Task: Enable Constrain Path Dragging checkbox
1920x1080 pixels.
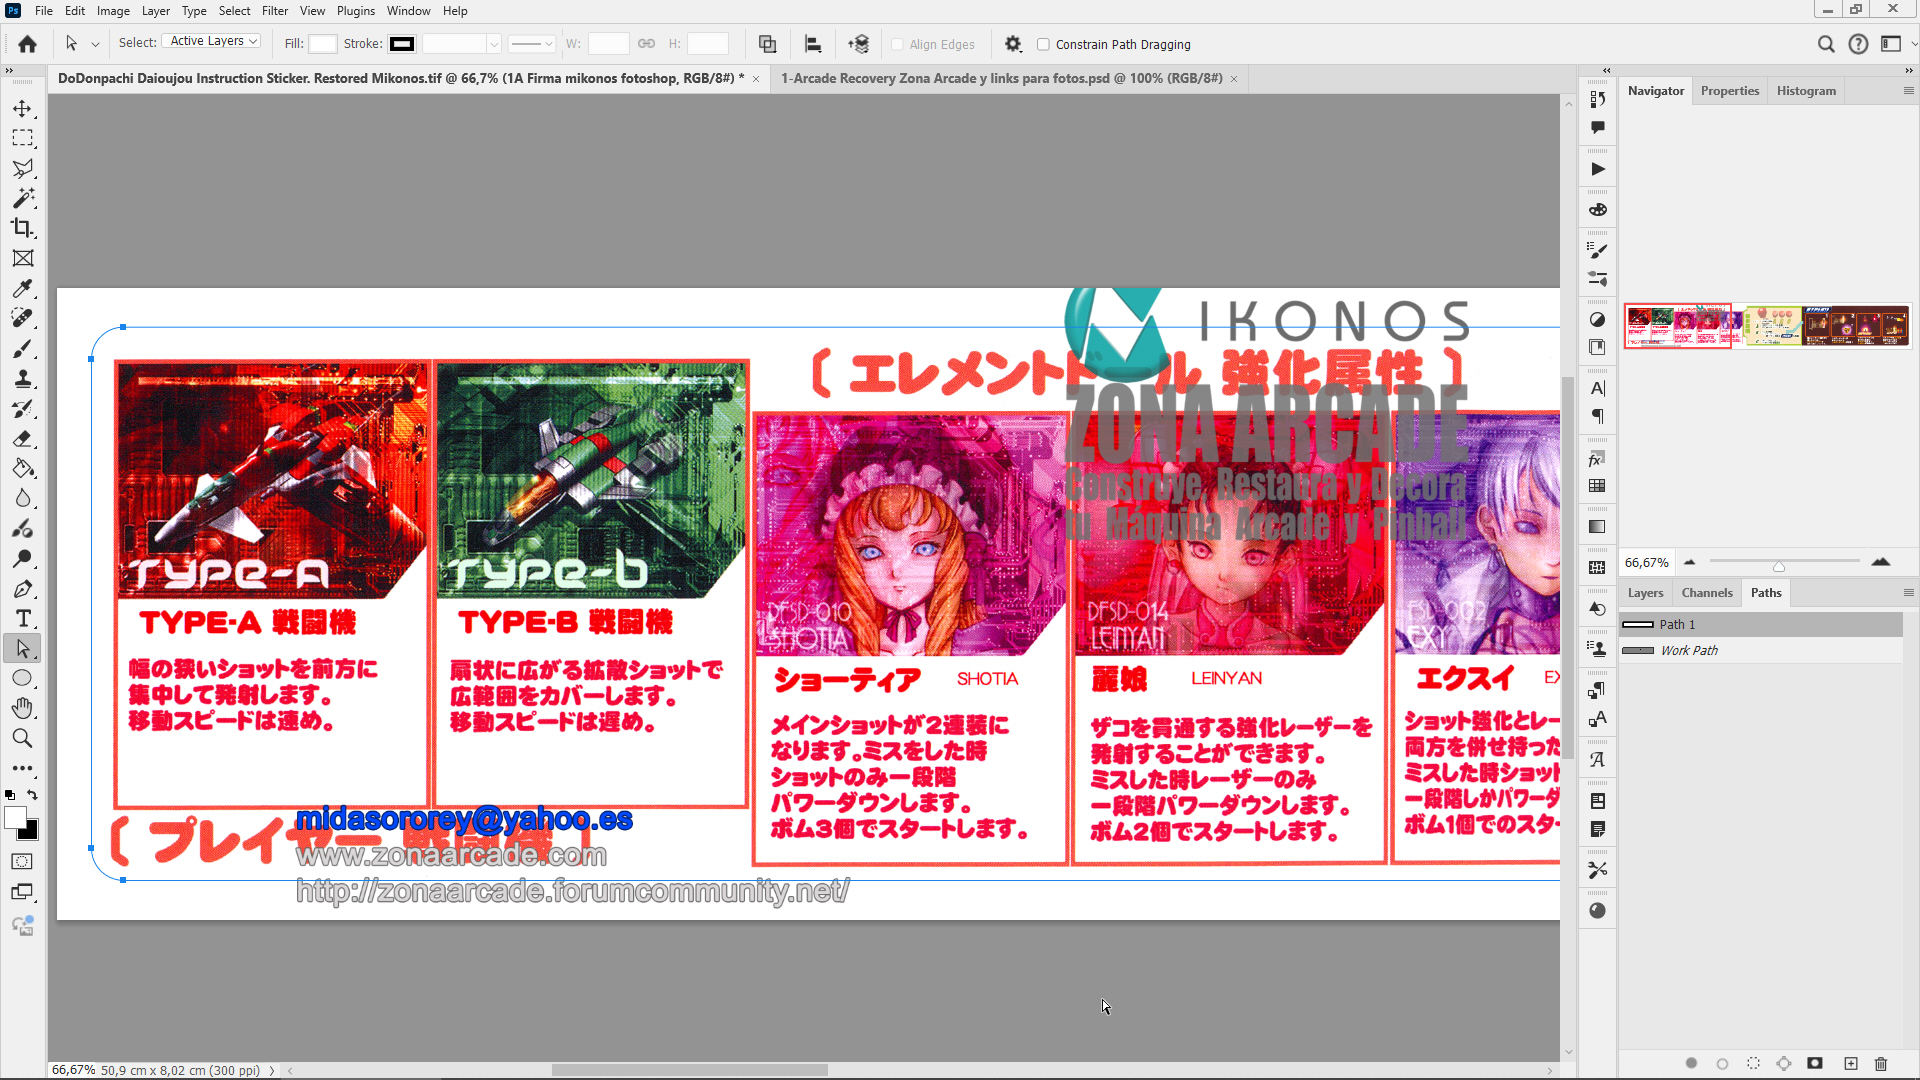Action: coord(1043,44)
